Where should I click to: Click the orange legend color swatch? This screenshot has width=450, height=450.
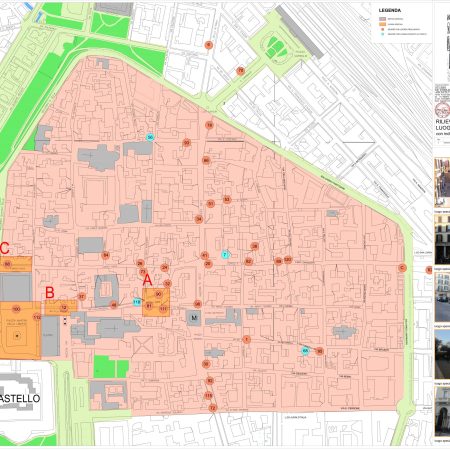382,24
